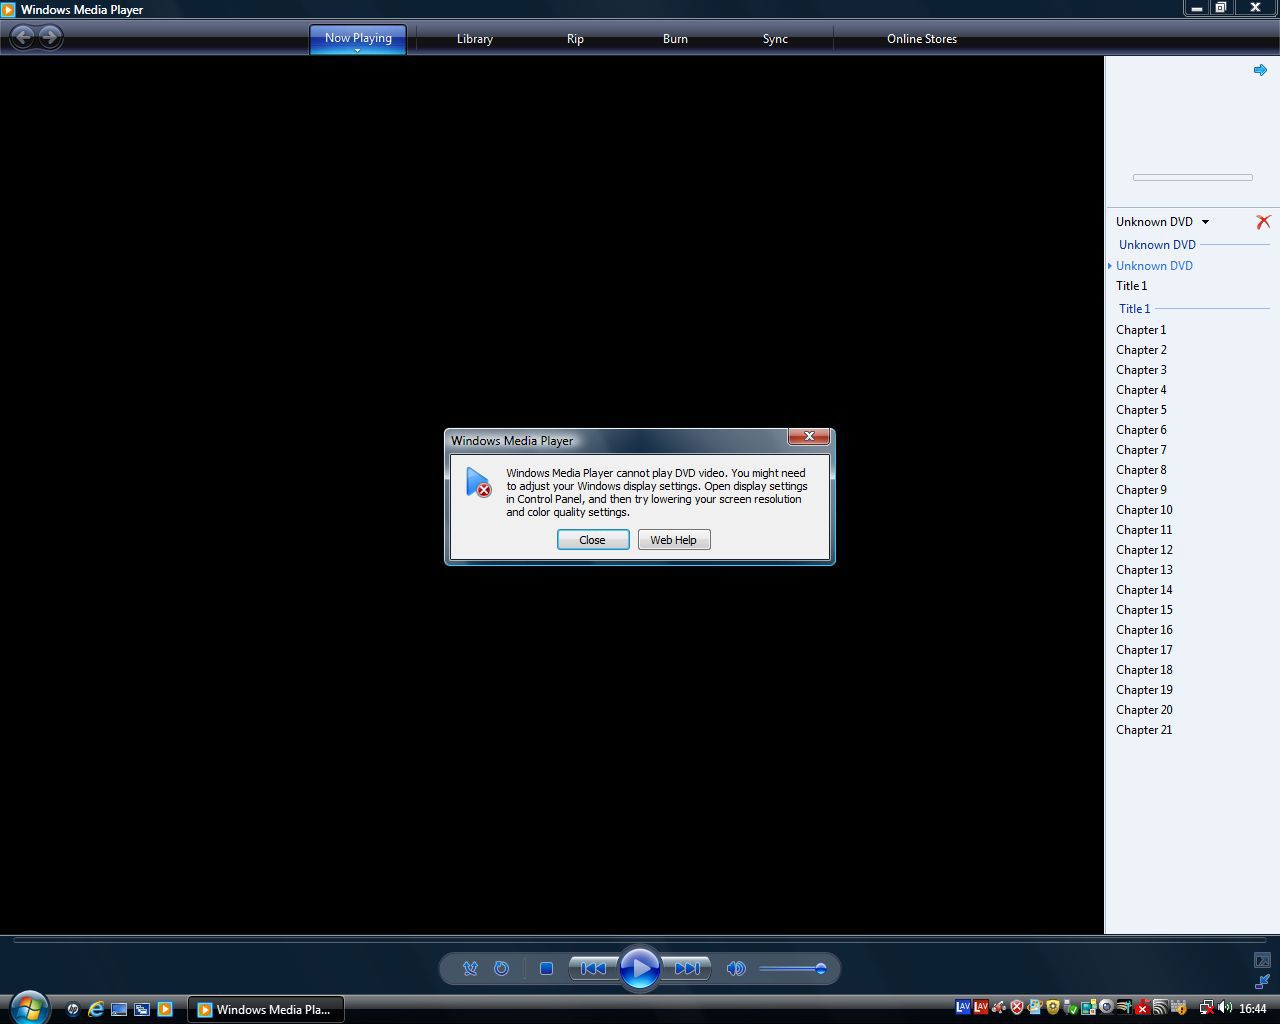Click blue LAV tray icon
This screenshot has width=1280, height=1024.
click(x=963, y=1007)
